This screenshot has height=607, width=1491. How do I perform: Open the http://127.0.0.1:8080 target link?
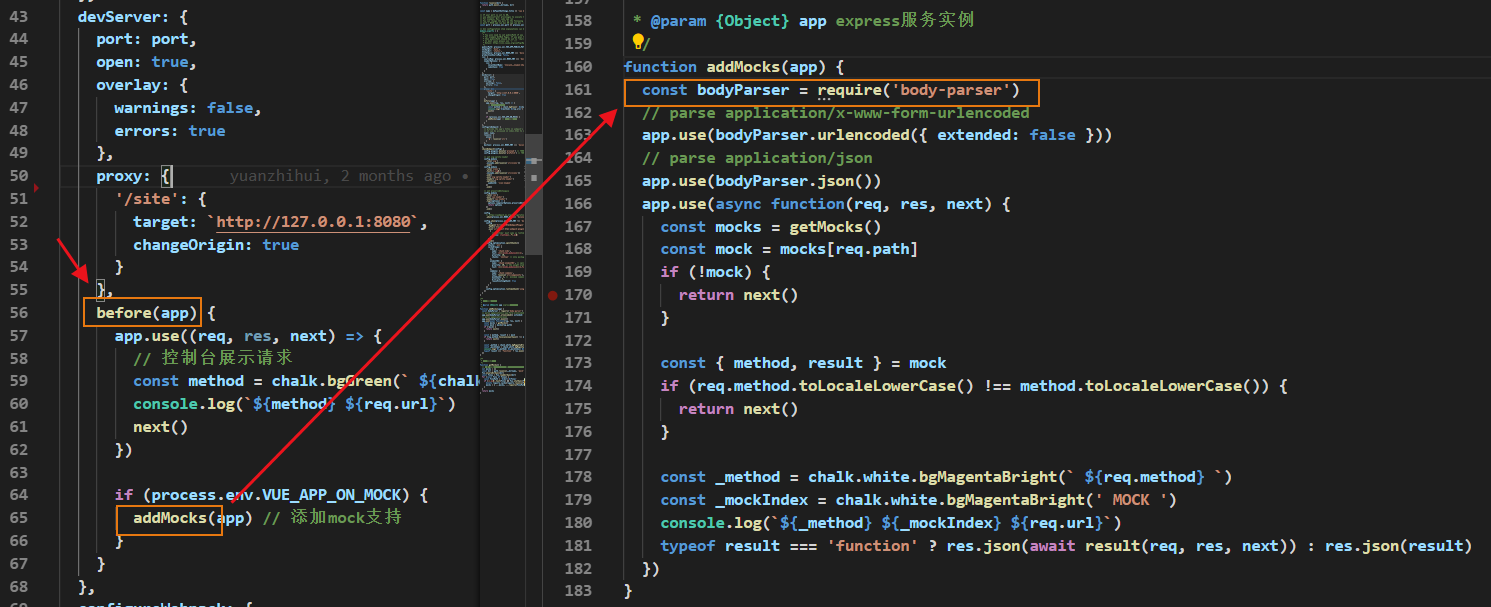coord(313,222)
